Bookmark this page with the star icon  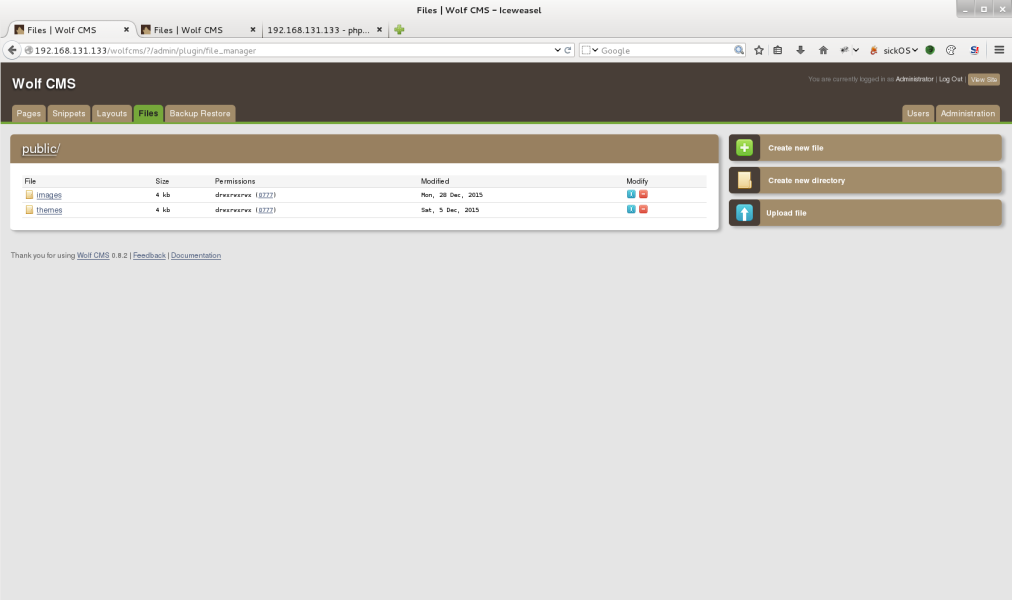click(759, 50)
